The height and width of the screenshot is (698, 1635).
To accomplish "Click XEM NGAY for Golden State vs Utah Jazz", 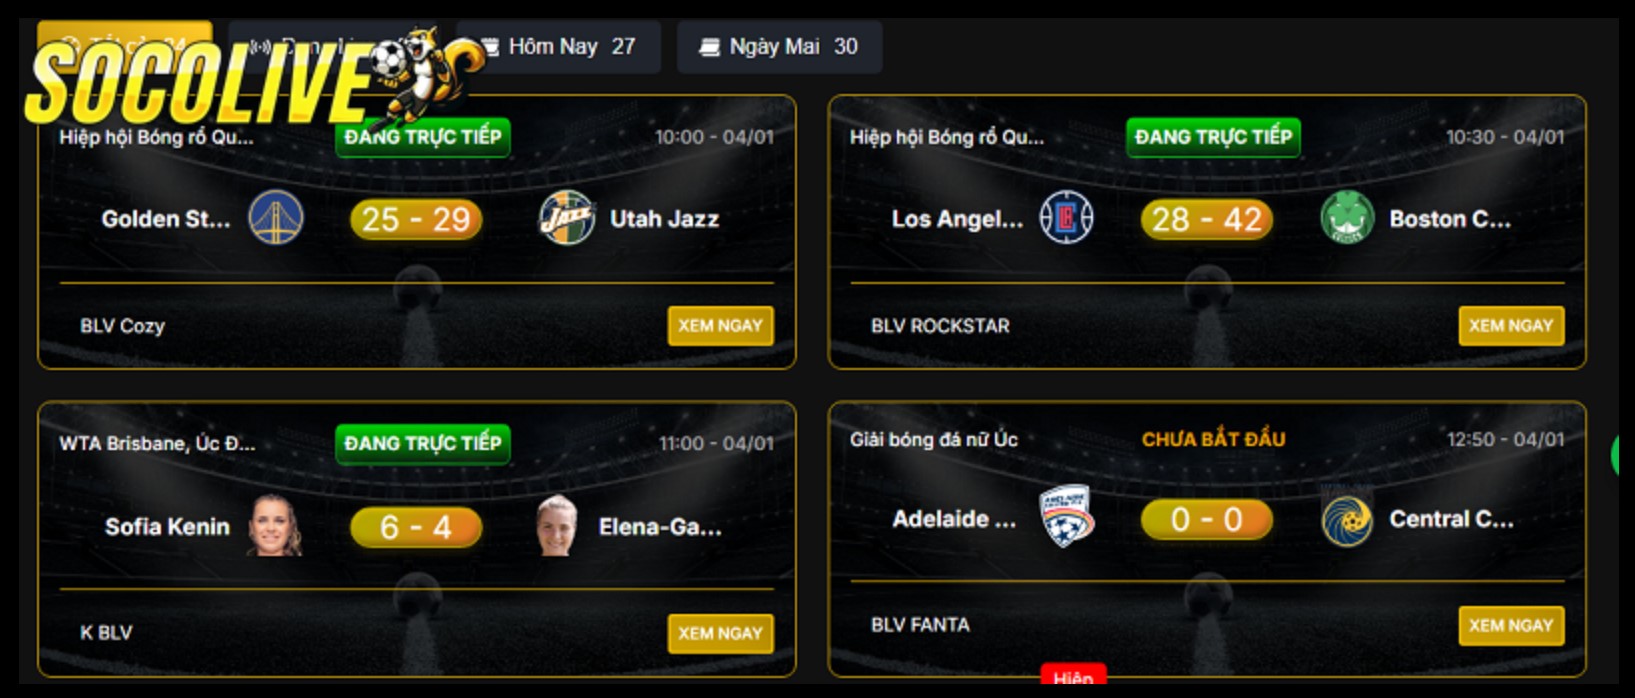I will tap(720, 326).
